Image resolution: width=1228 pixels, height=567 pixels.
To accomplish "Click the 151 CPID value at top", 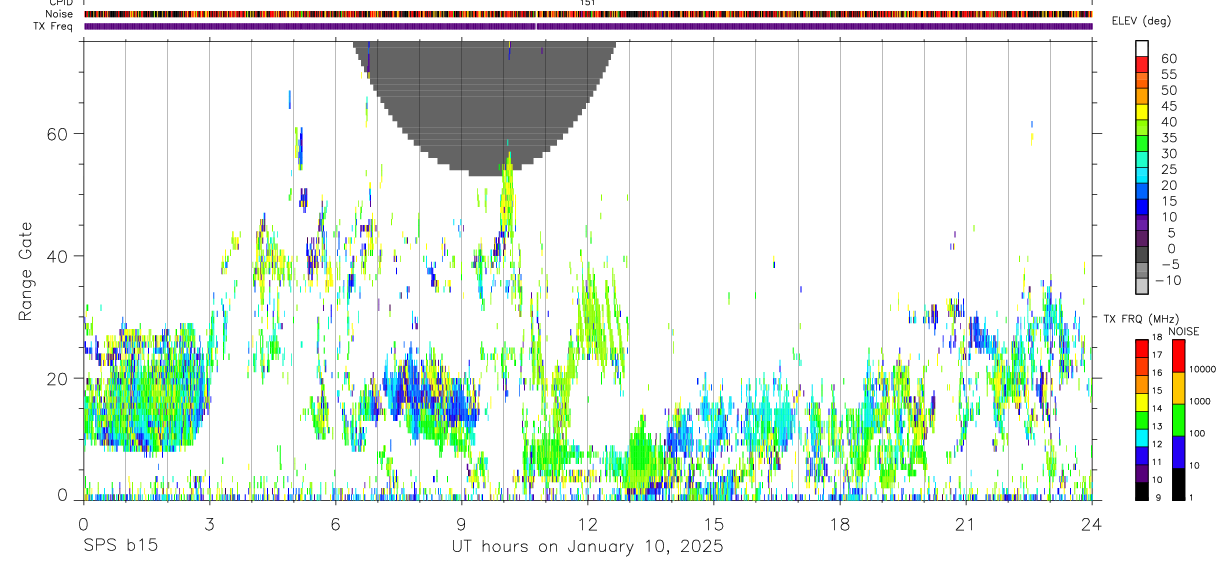I will [x=588, y=3].
